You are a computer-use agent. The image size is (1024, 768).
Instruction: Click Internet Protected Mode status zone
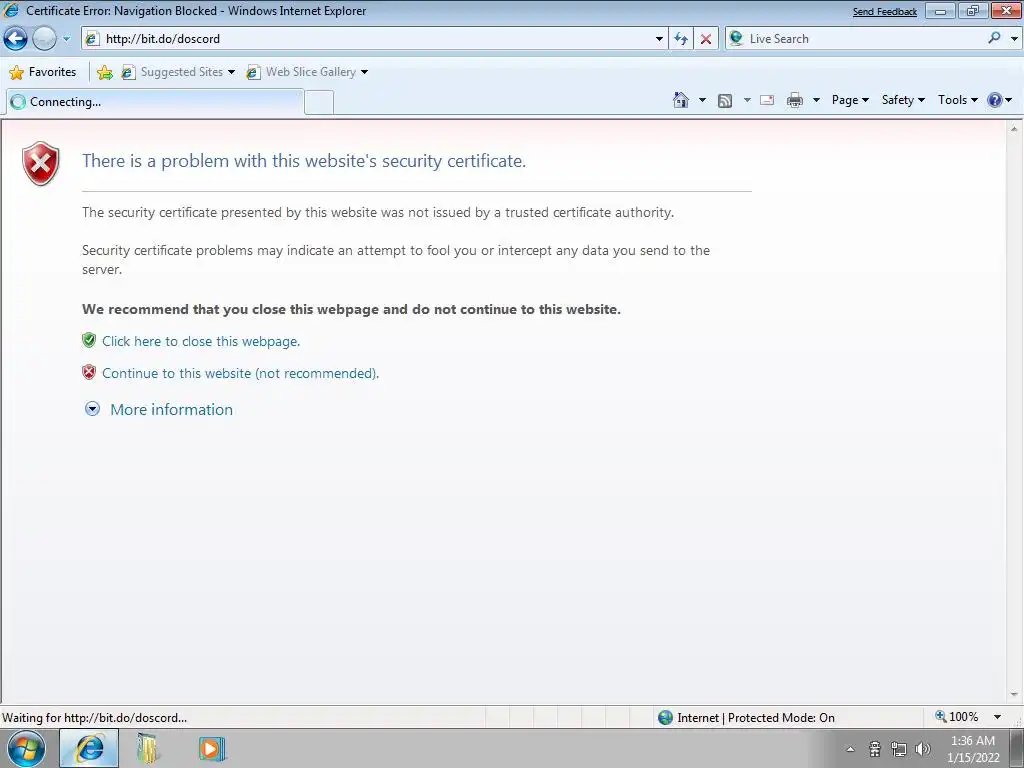click(746, 718)
